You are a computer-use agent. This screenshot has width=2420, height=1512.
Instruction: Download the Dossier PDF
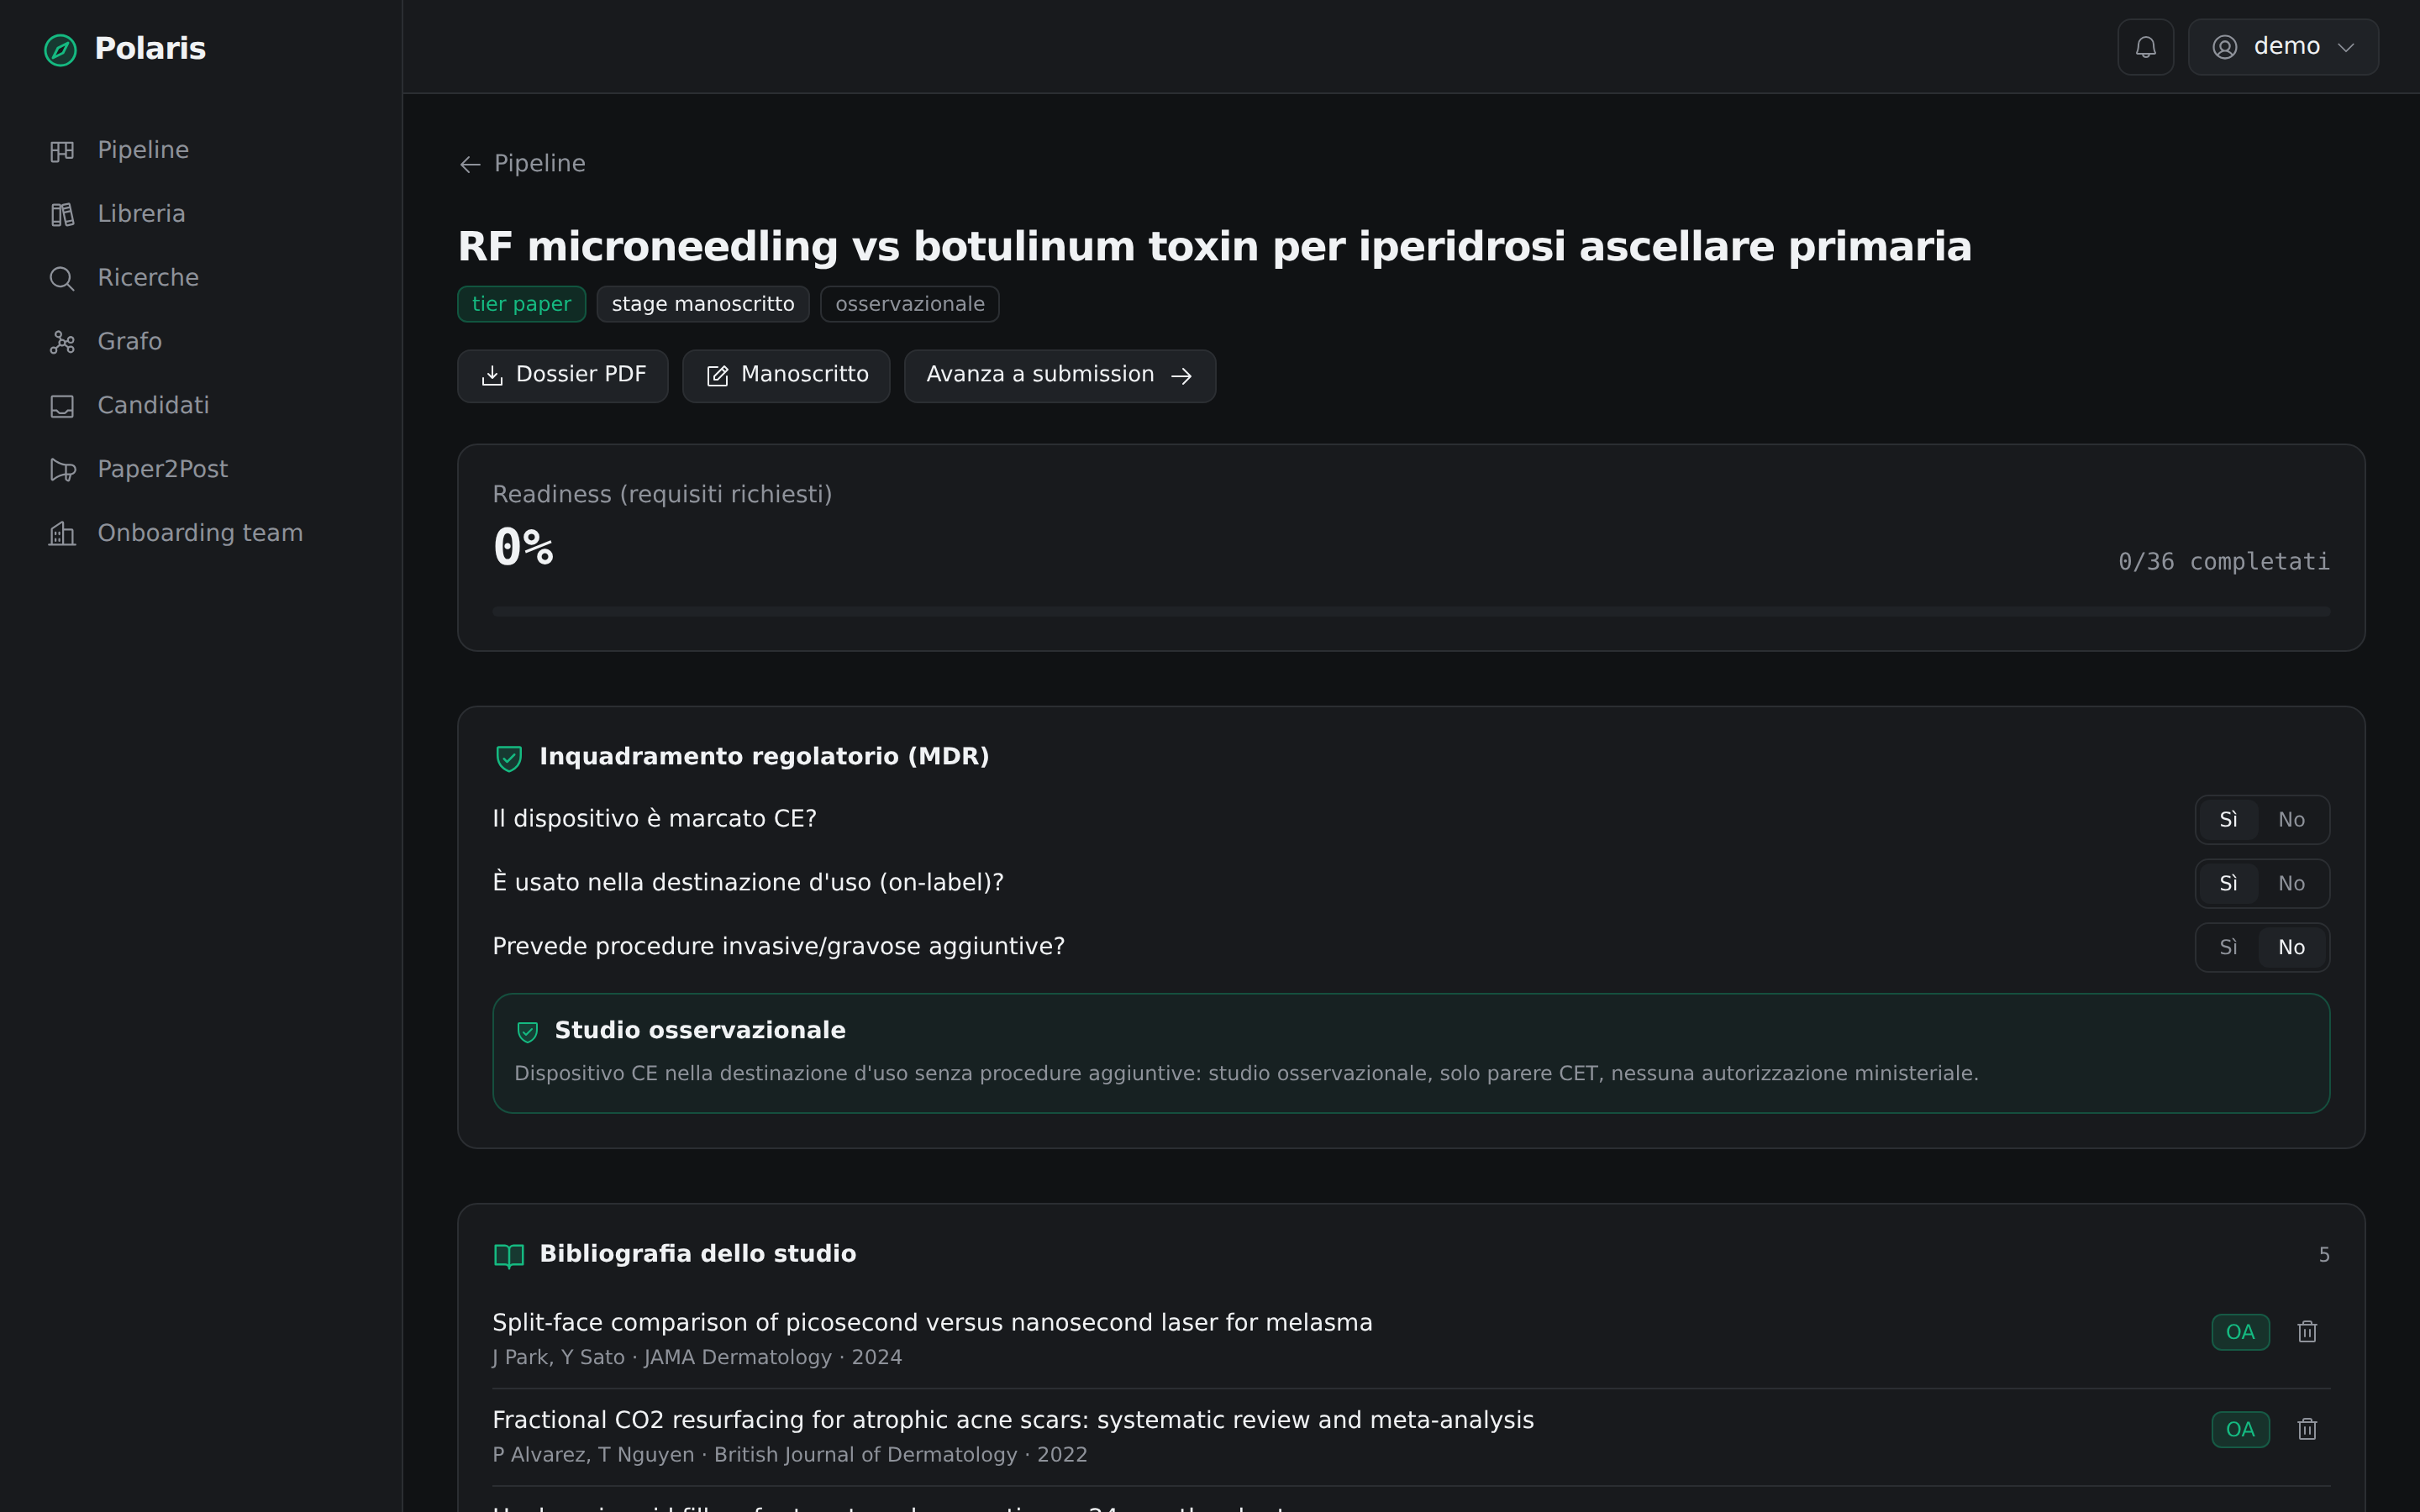click(x=562, y=376)
